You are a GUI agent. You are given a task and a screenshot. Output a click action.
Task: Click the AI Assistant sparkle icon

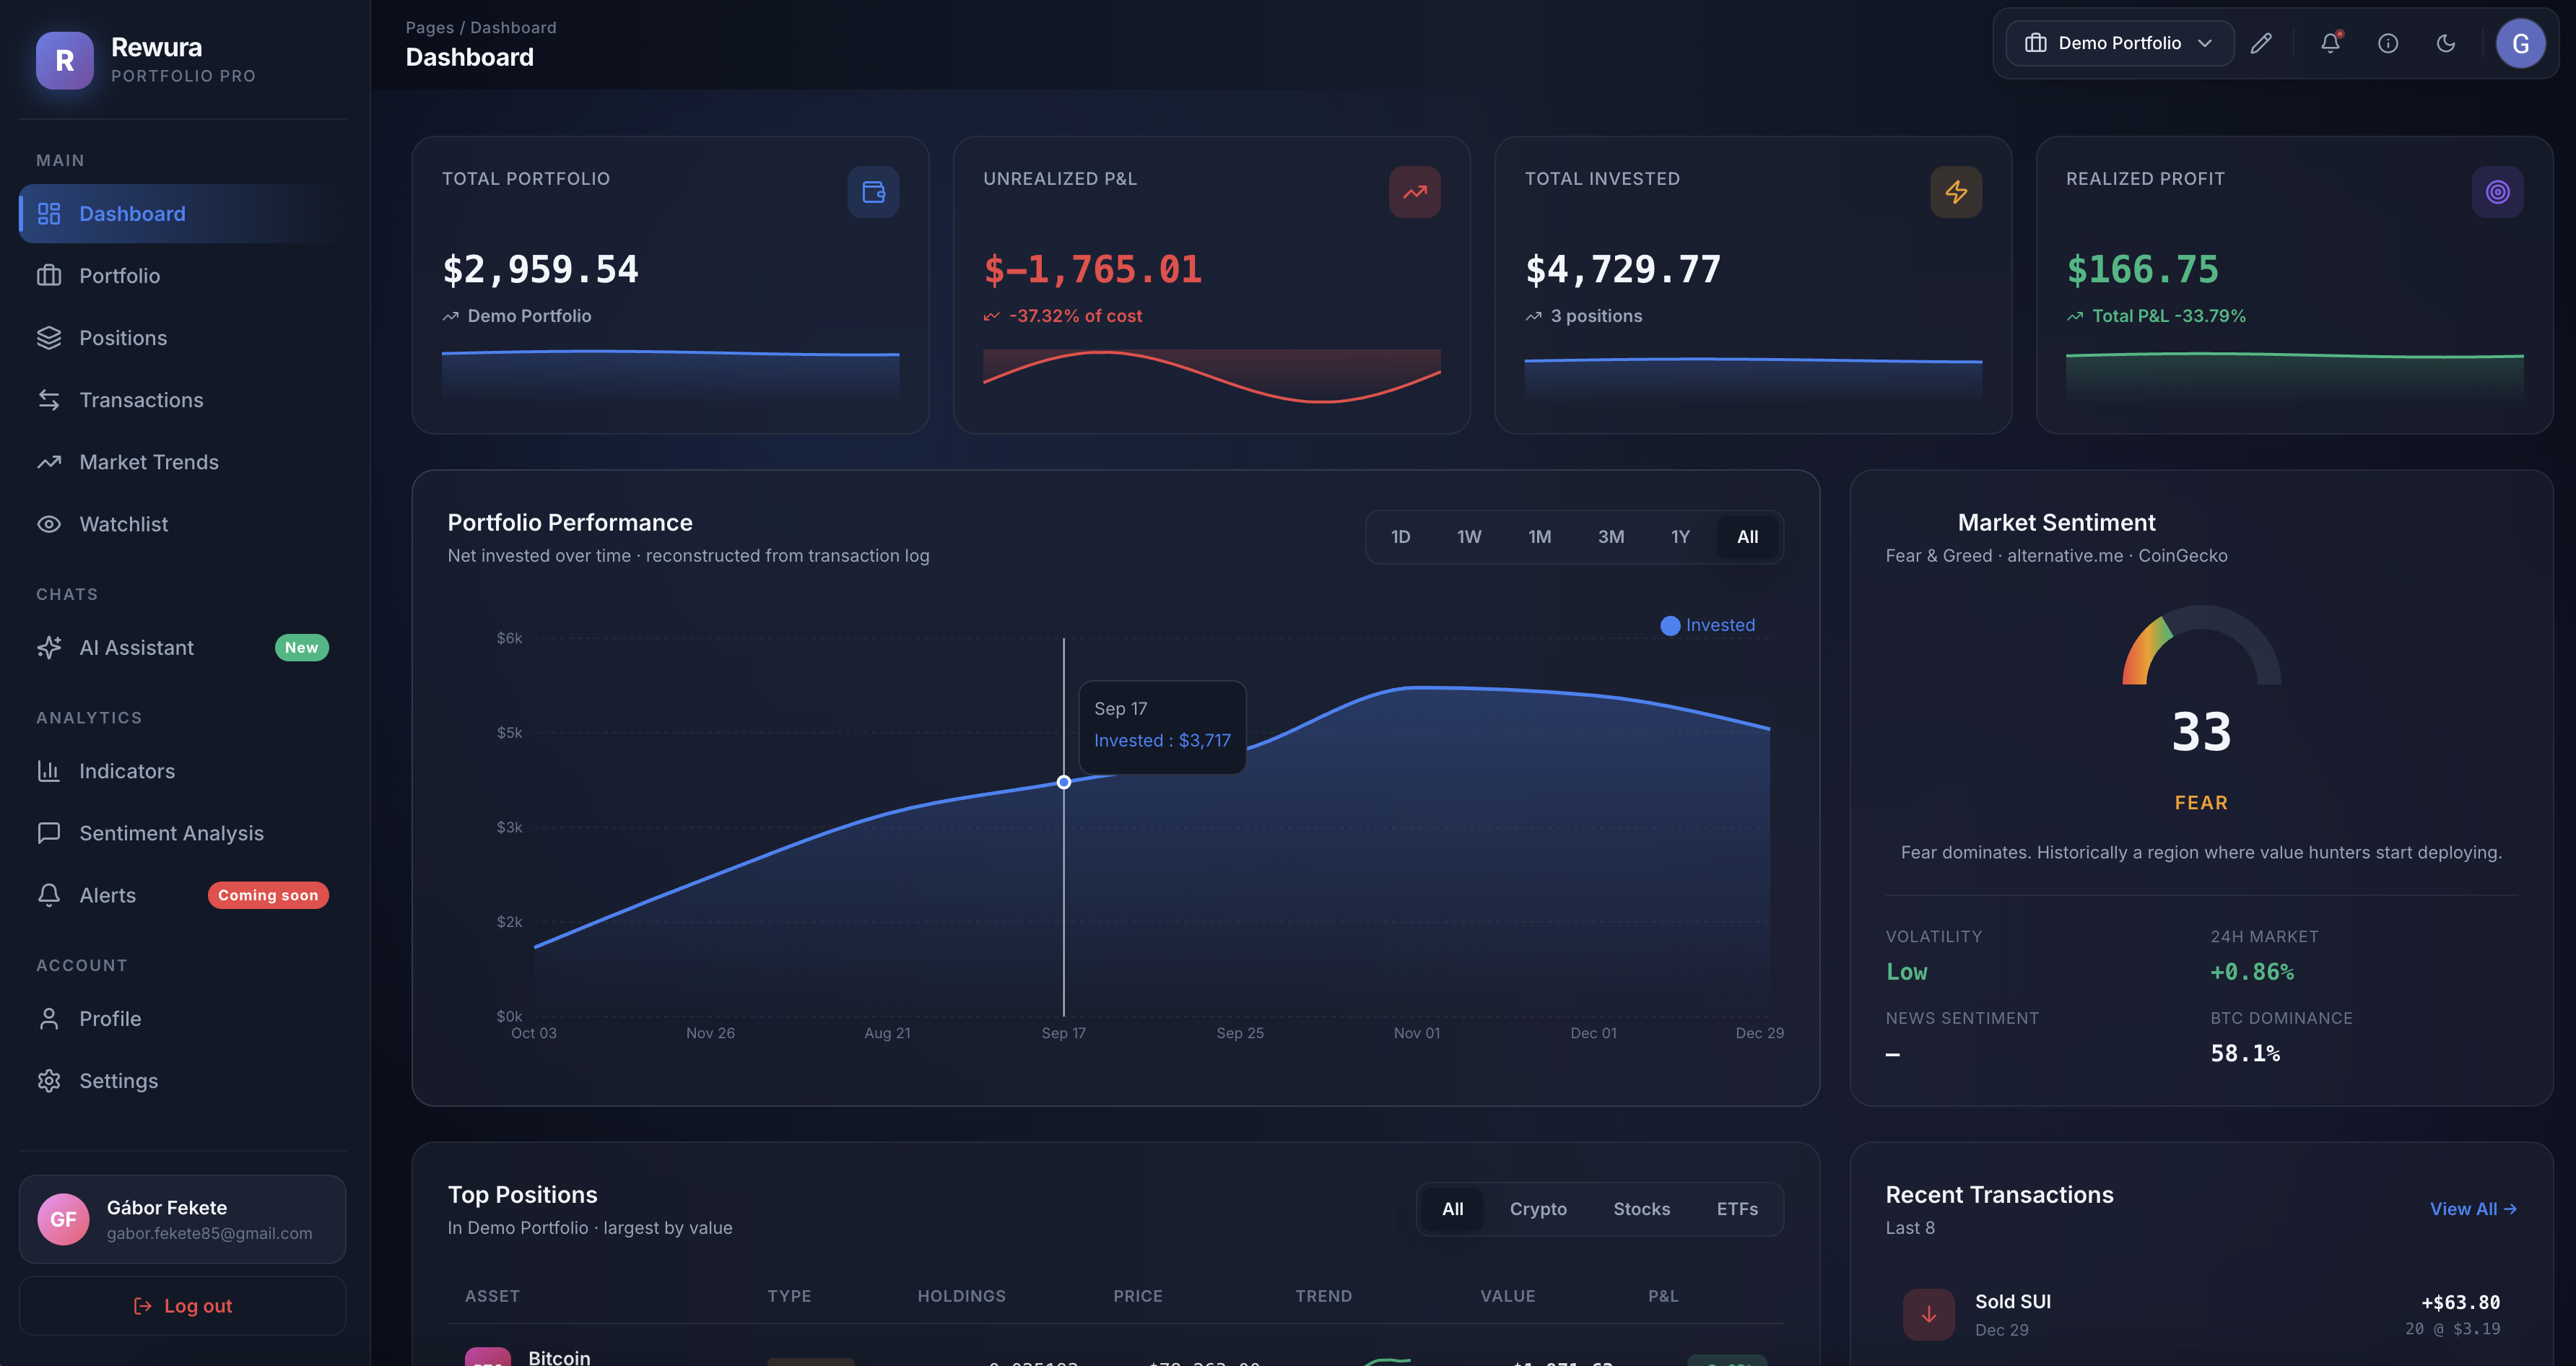coord(49,648)
